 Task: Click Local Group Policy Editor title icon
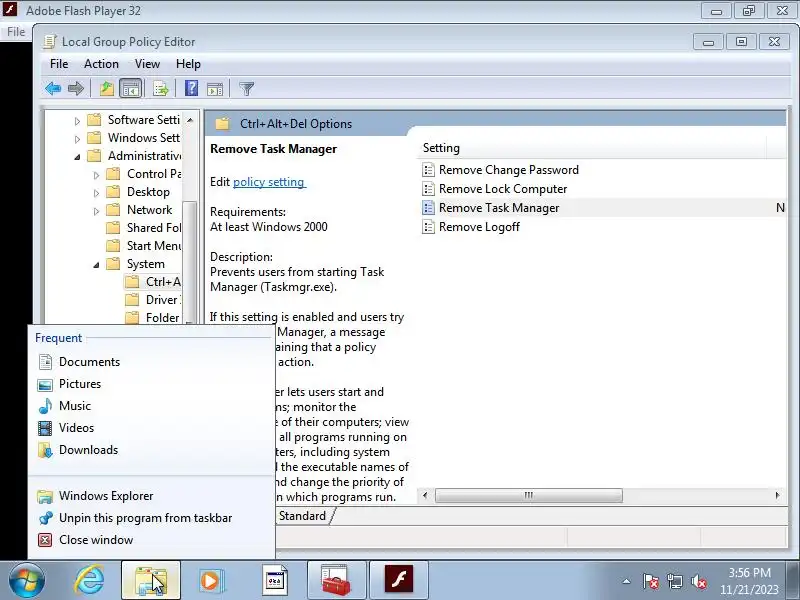click(50, 42)
